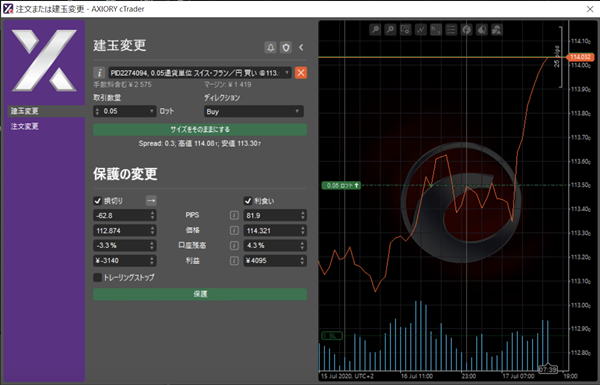The height and width of the screenshot is (385, 600).
Task: Click the second magnifier zoom icon on chart
Action: point(390,29)
